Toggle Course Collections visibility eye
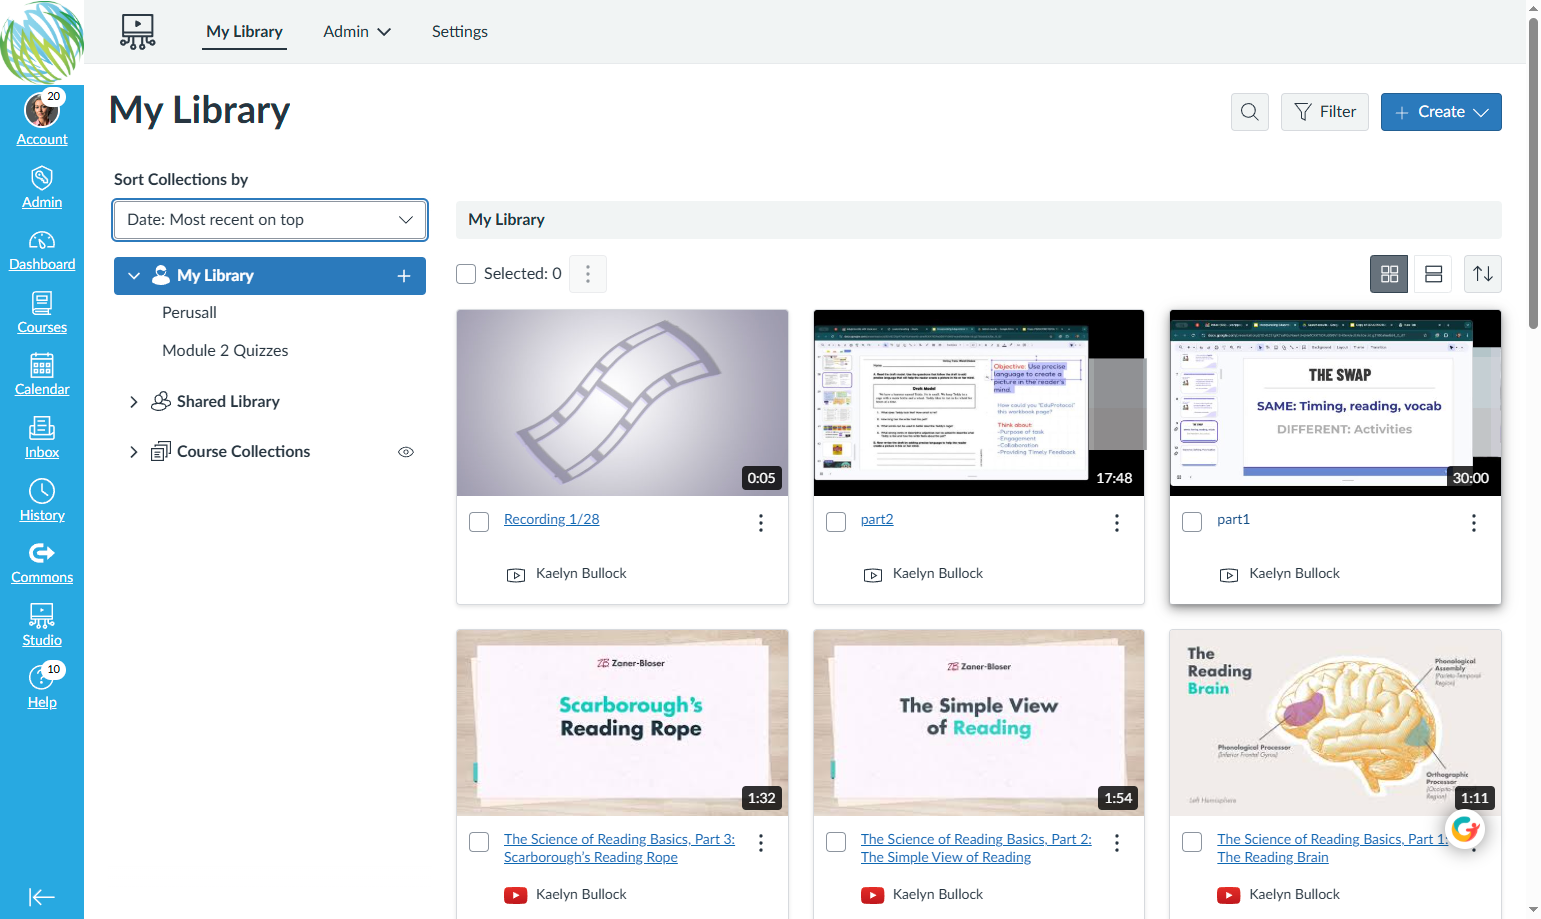Image resolution: width=1541 pixels, height=919 pixels. pos(406,452)
